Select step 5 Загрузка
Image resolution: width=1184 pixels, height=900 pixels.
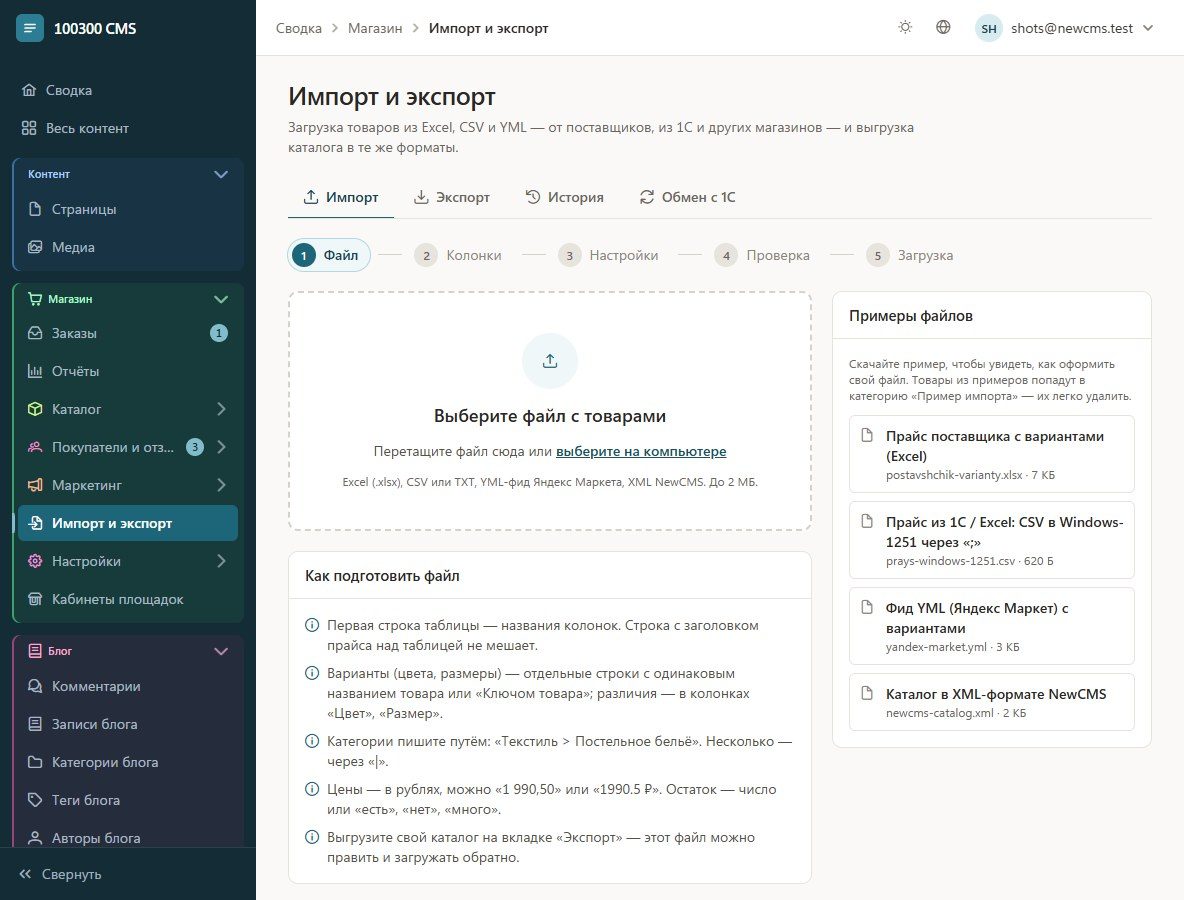(909, 255)
